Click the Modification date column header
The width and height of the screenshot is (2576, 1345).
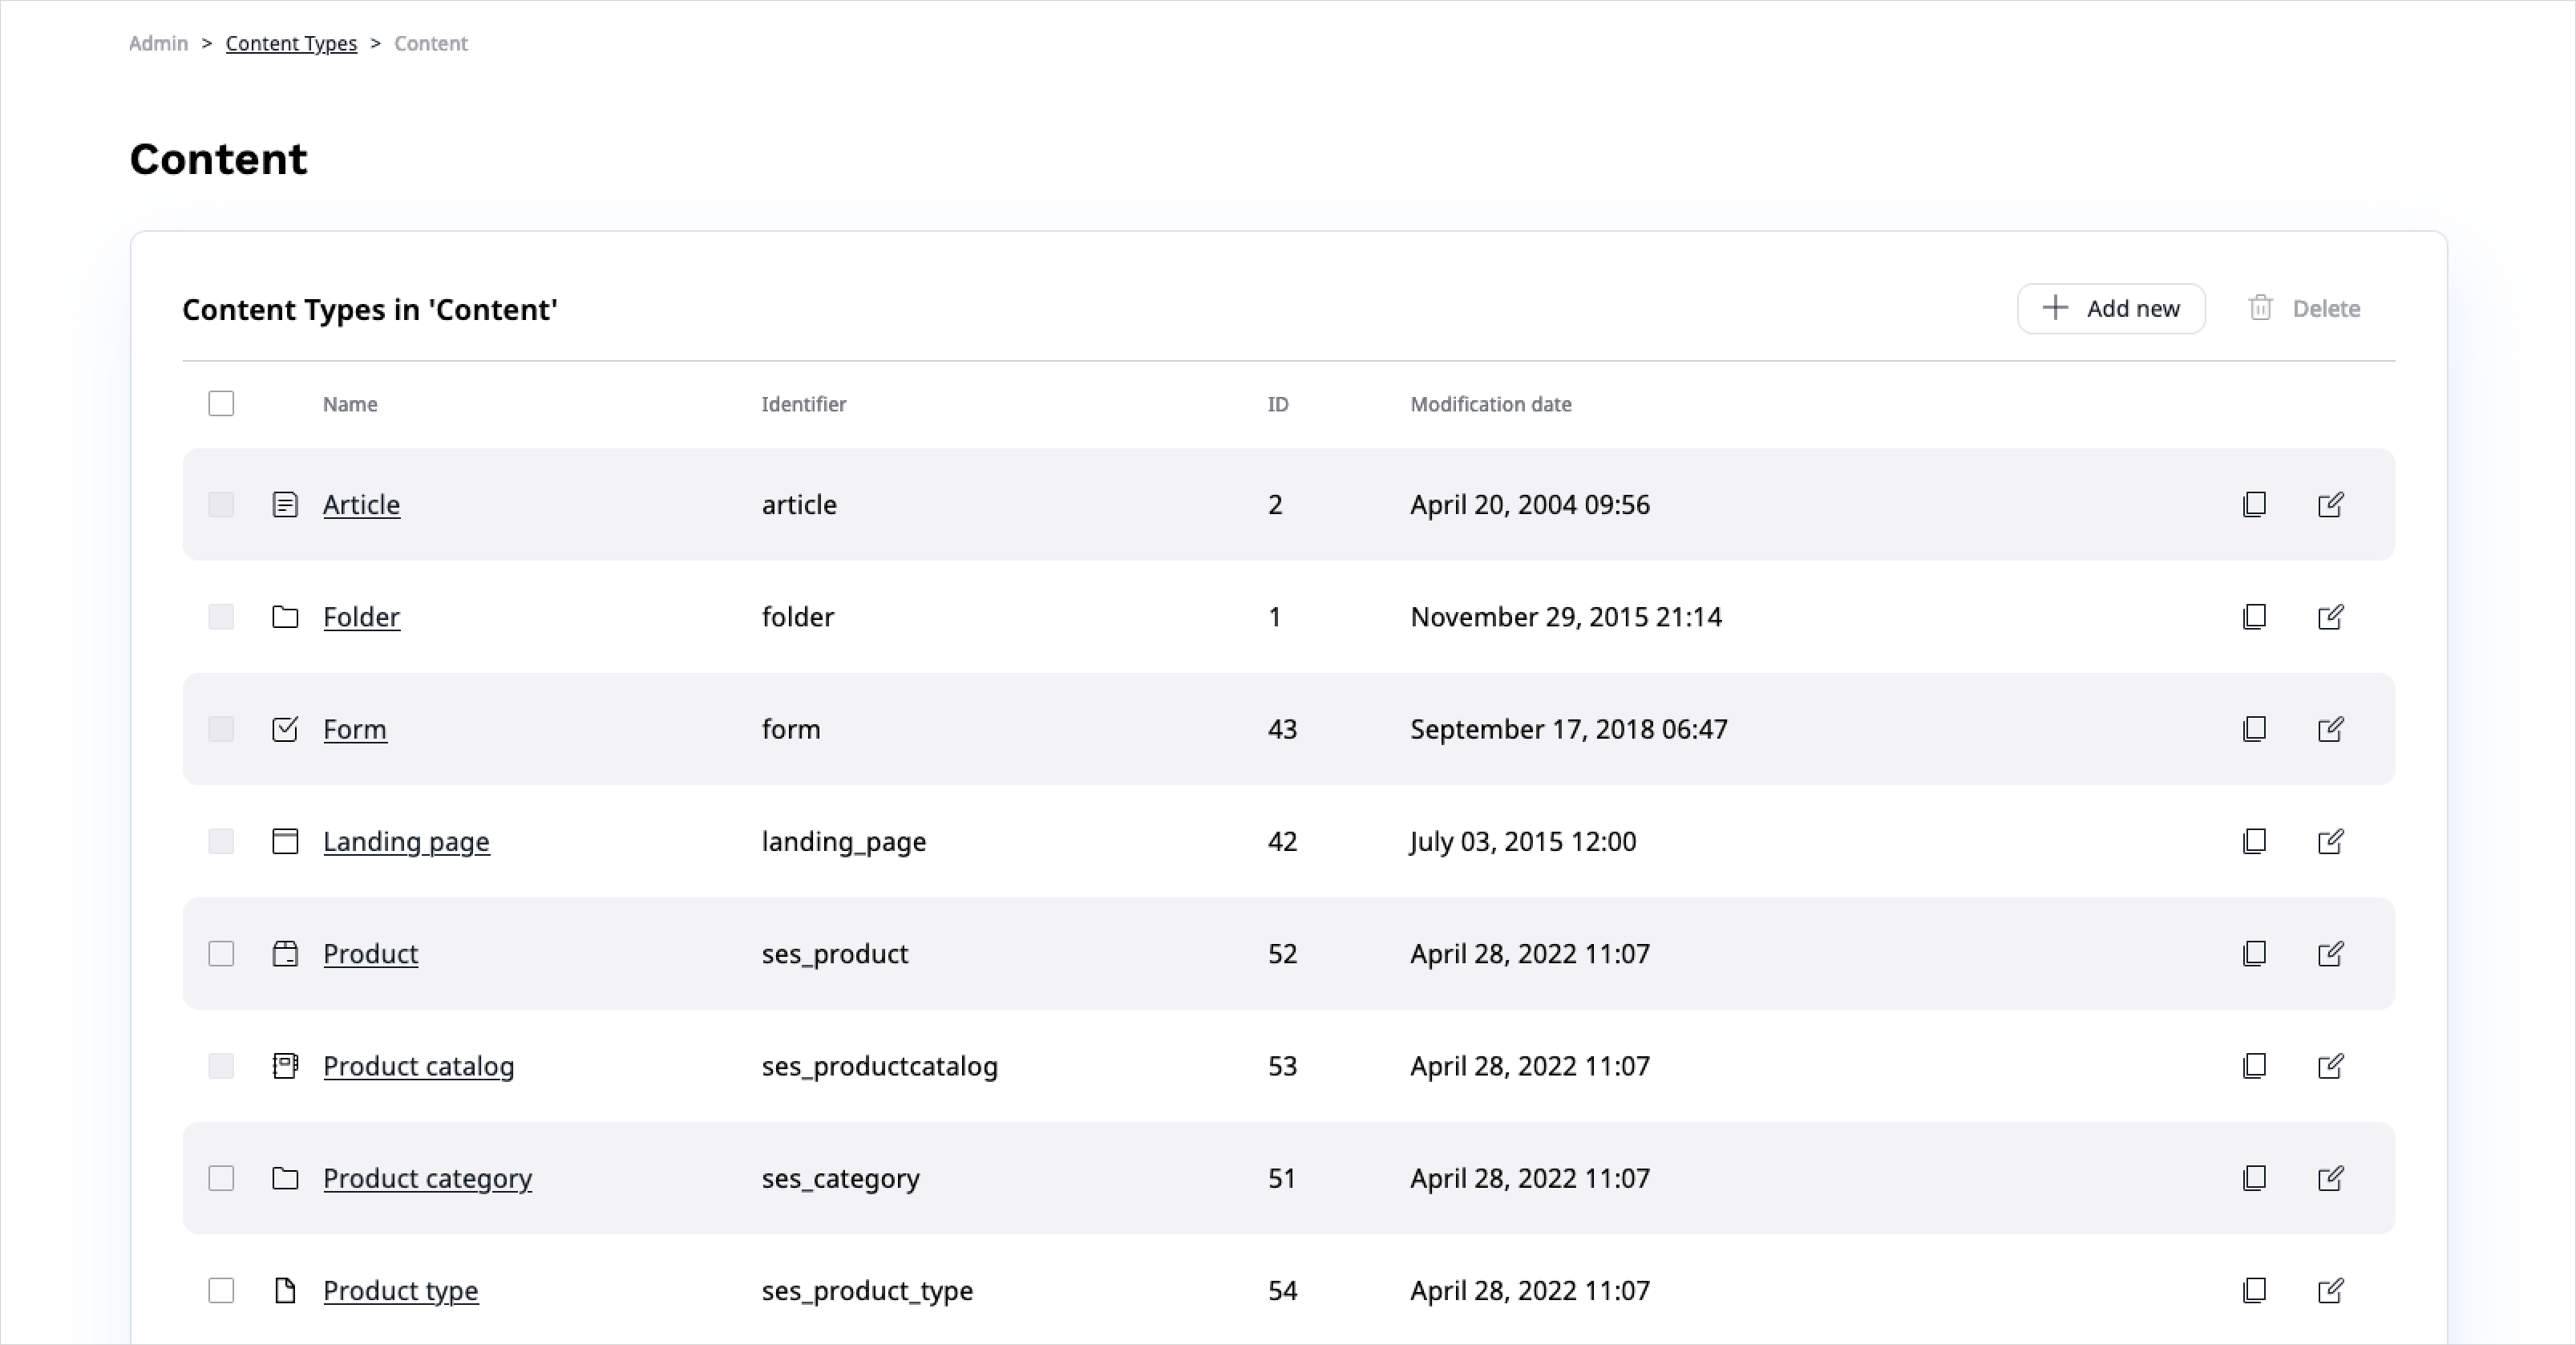[x=1491, y=404]
